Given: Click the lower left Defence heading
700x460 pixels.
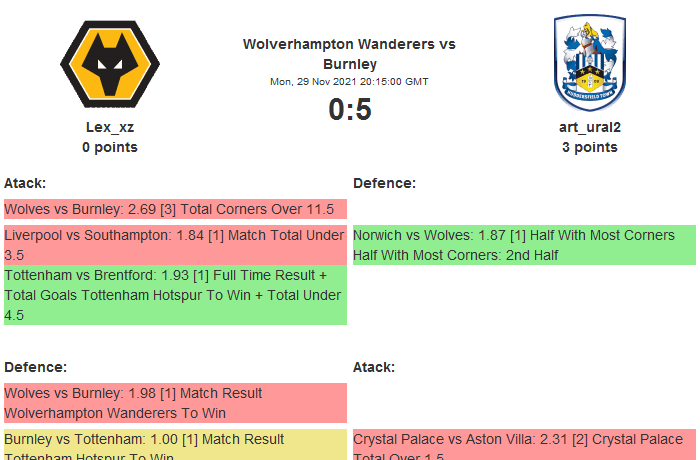Looking at the screenshot, I should [35, 367].
